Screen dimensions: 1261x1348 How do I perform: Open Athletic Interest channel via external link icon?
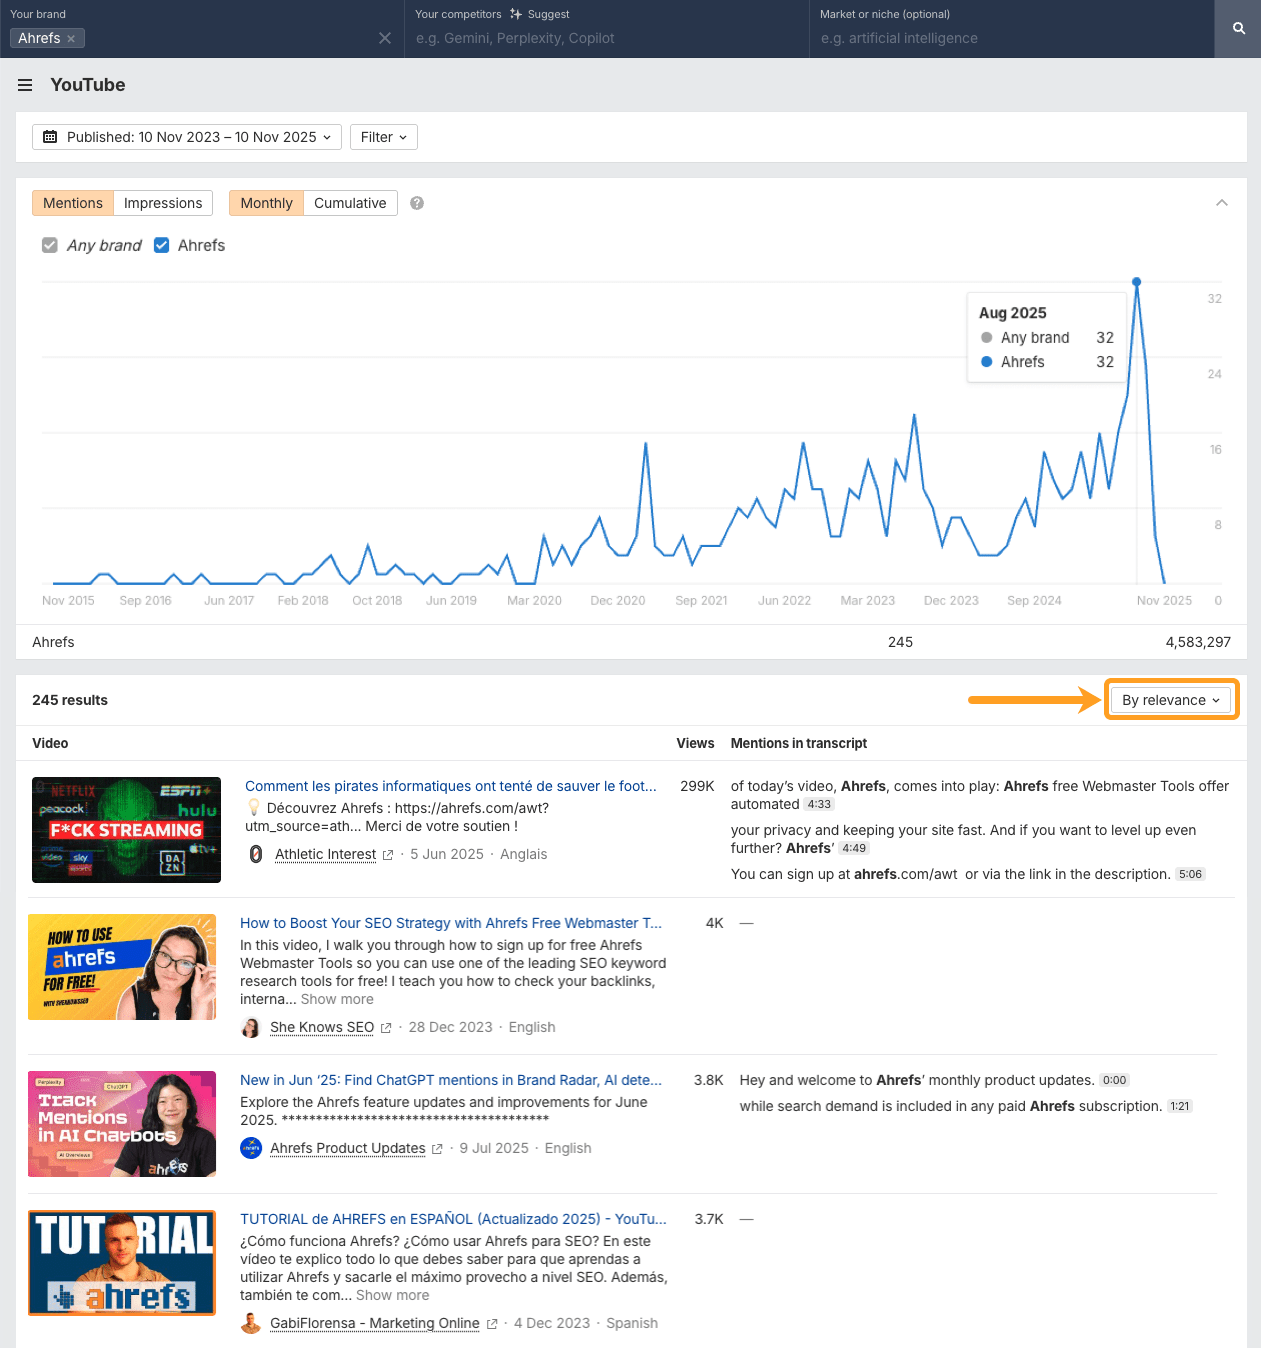coord(387,854)
